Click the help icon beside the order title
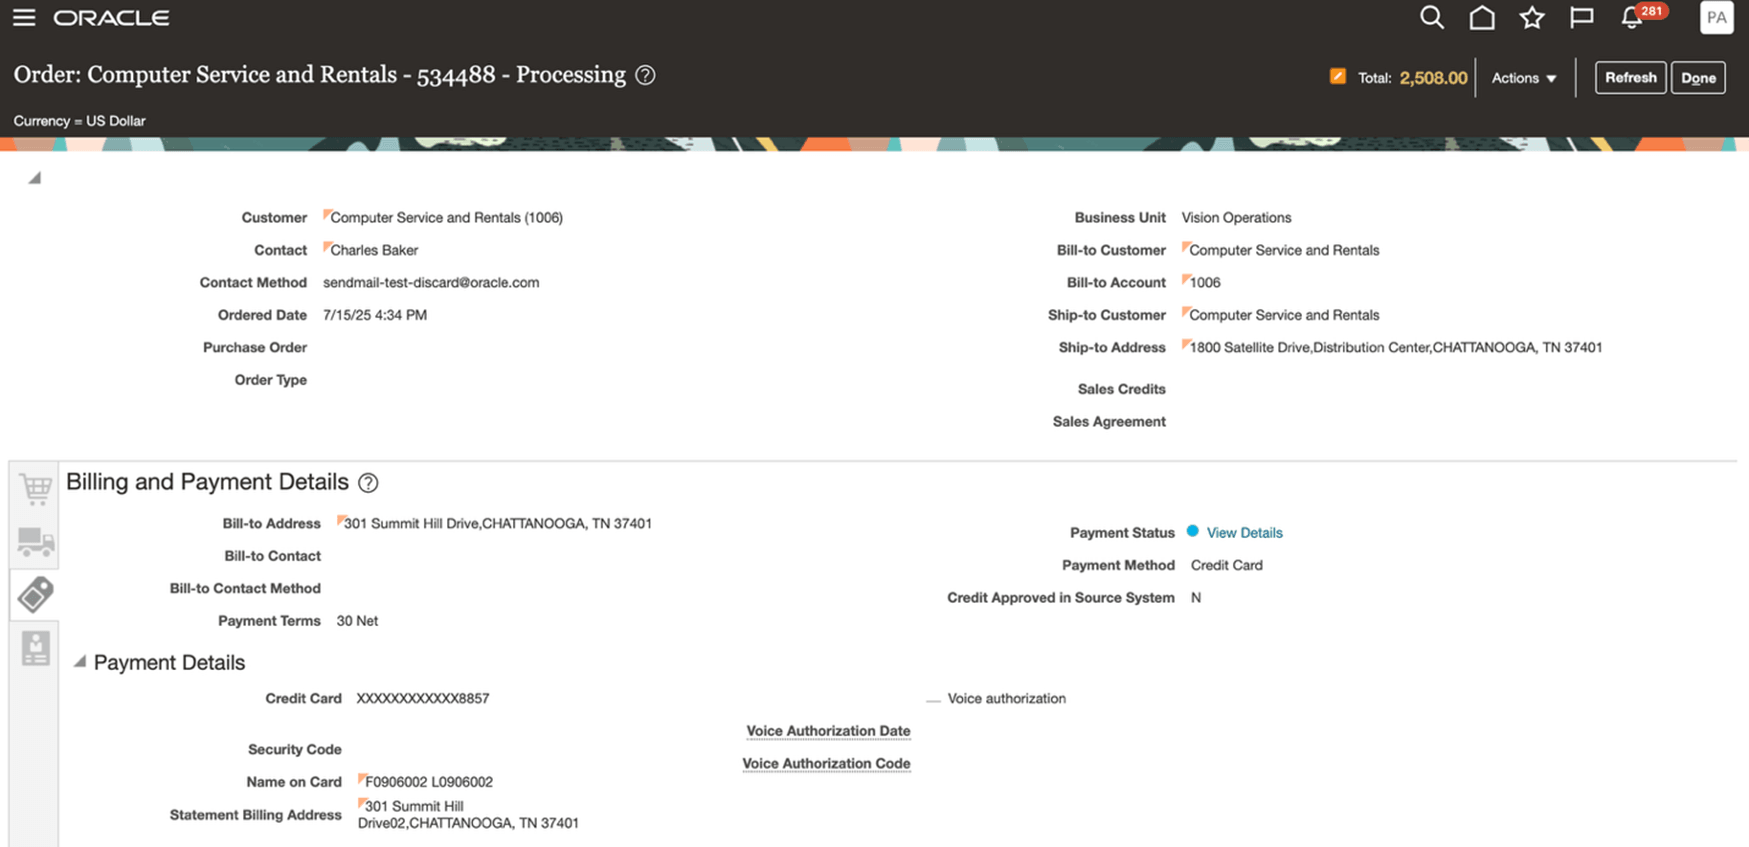 pos(645,75)
